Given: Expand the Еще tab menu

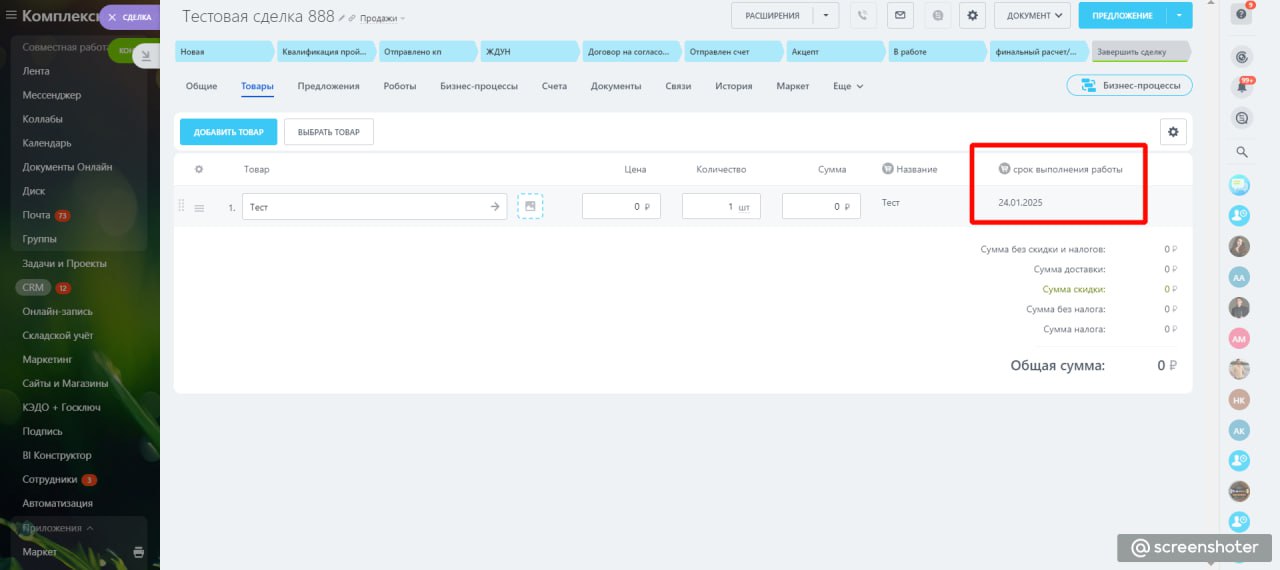Looking at the screenshot, I should coord(848,86).
